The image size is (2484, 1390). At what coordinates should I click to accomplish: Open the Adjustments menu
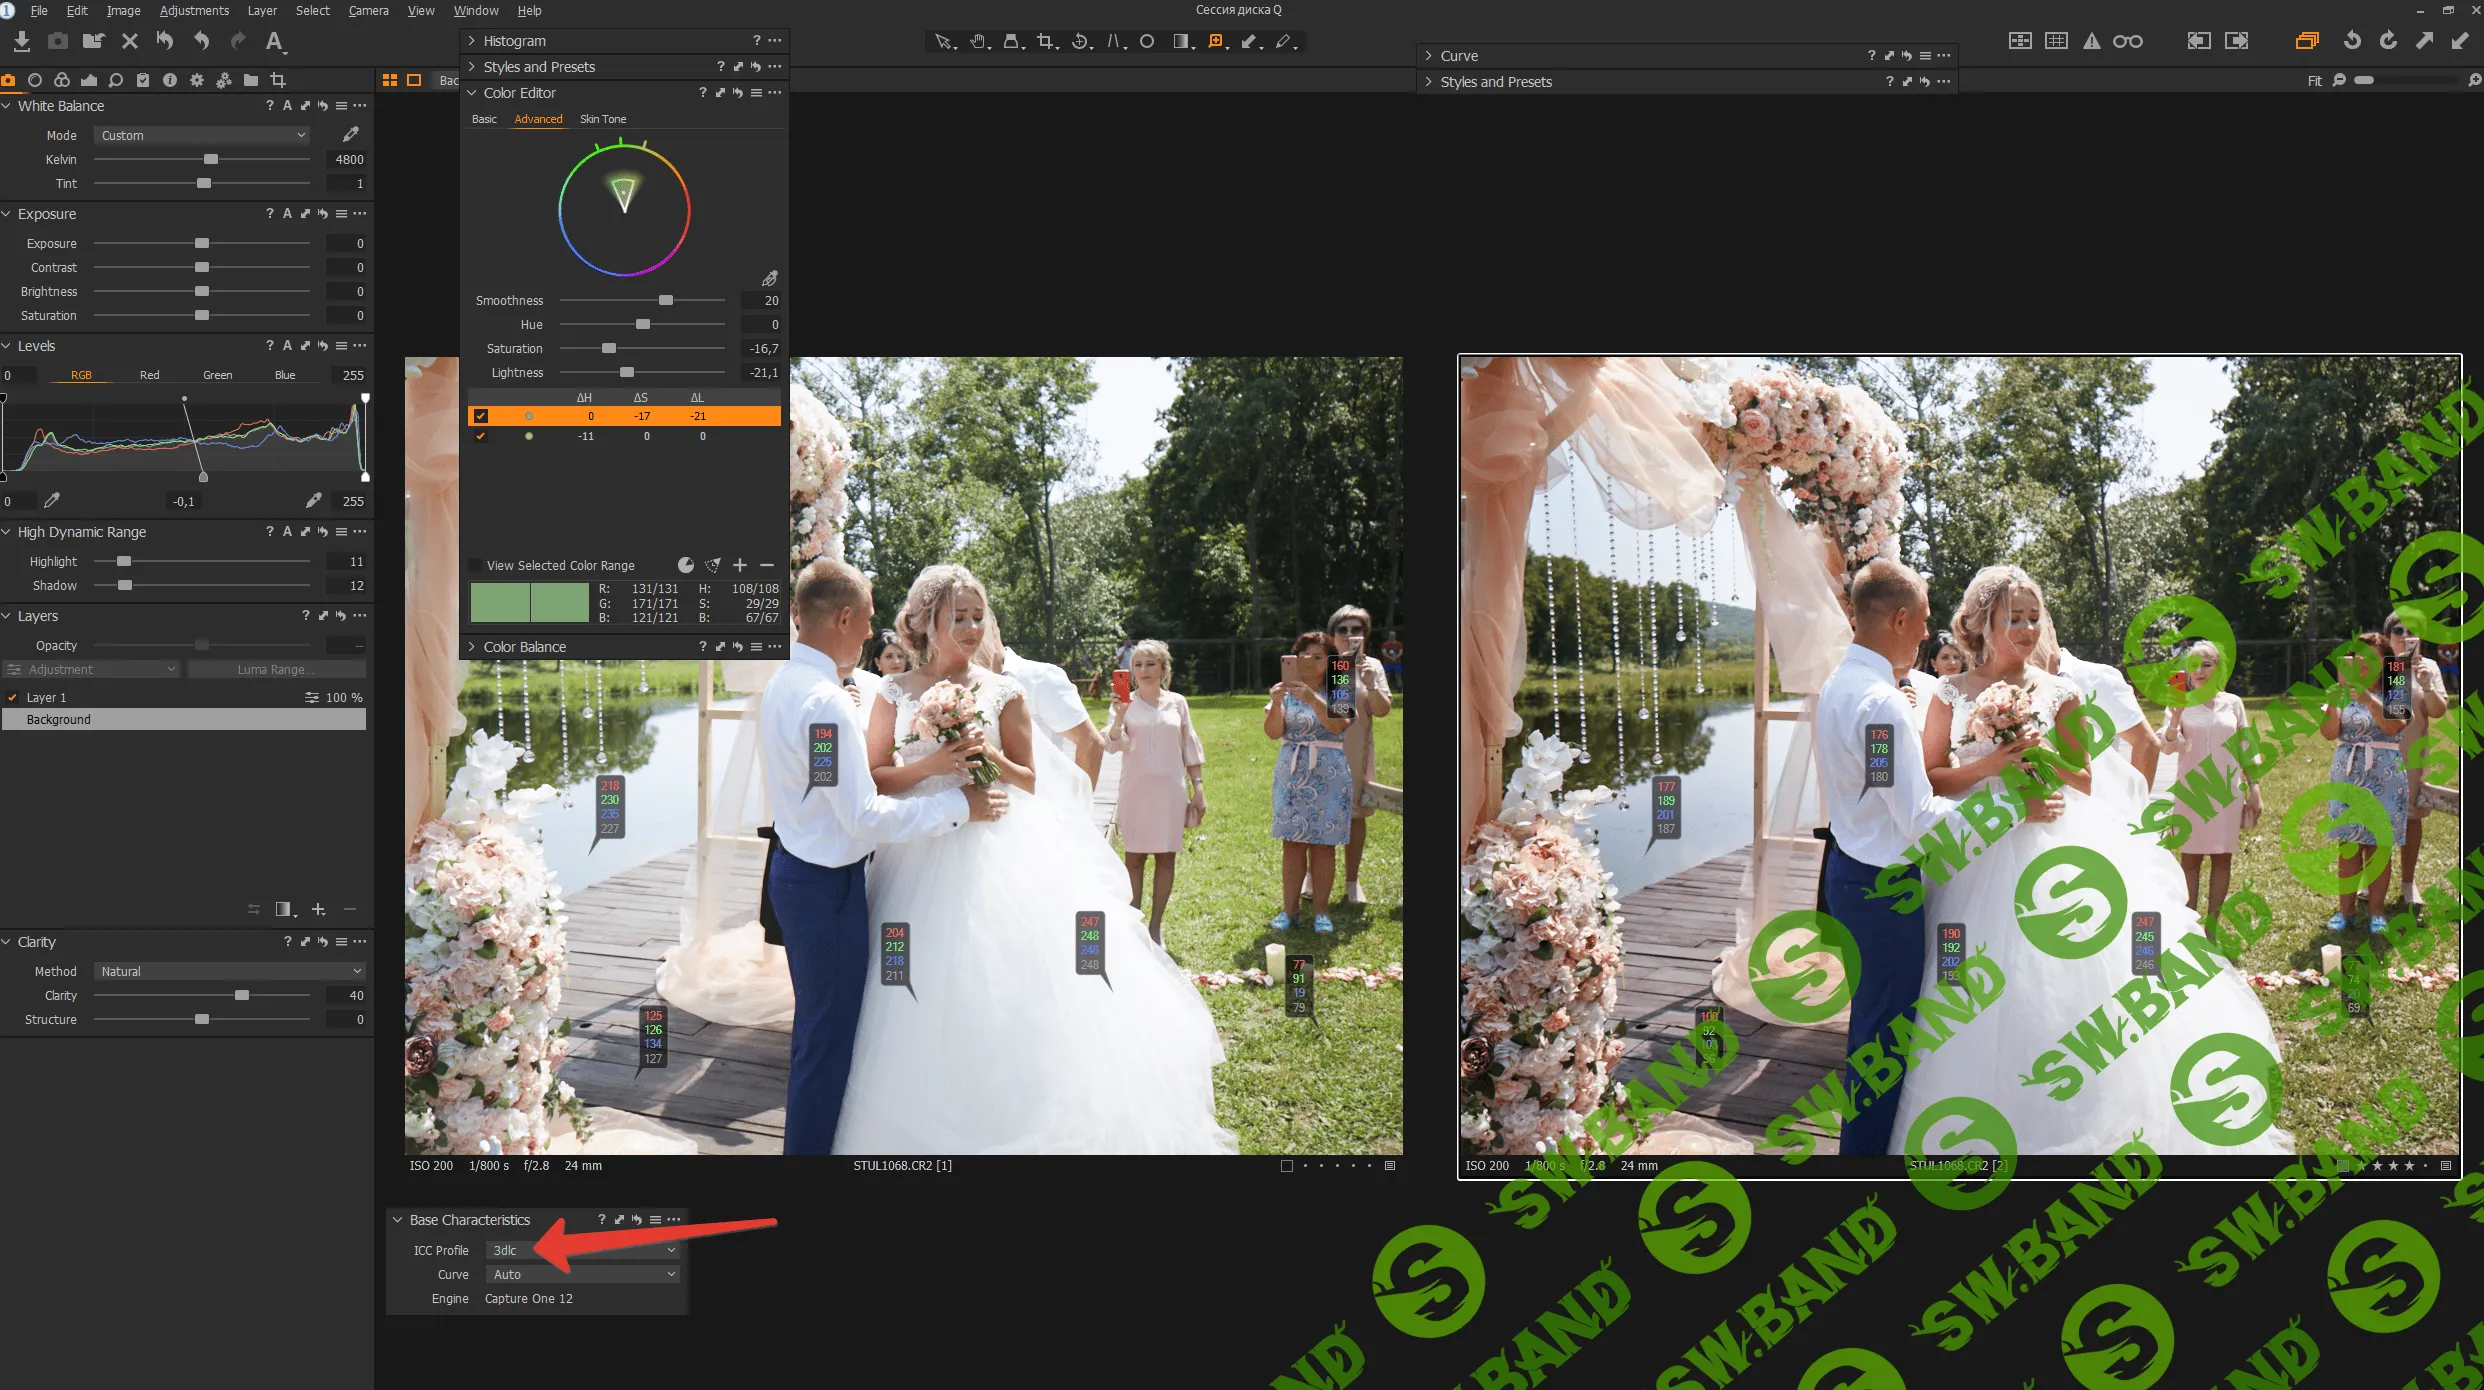click(x=194, y=11)
